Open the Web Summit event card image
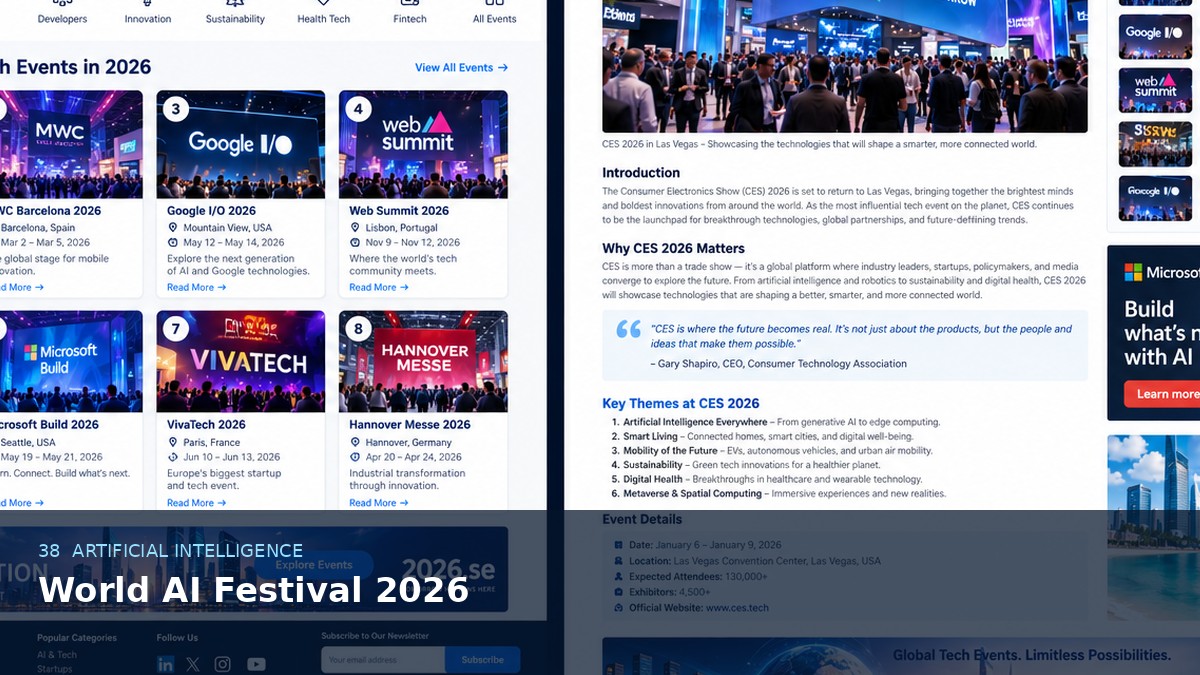 pos(423,144)
